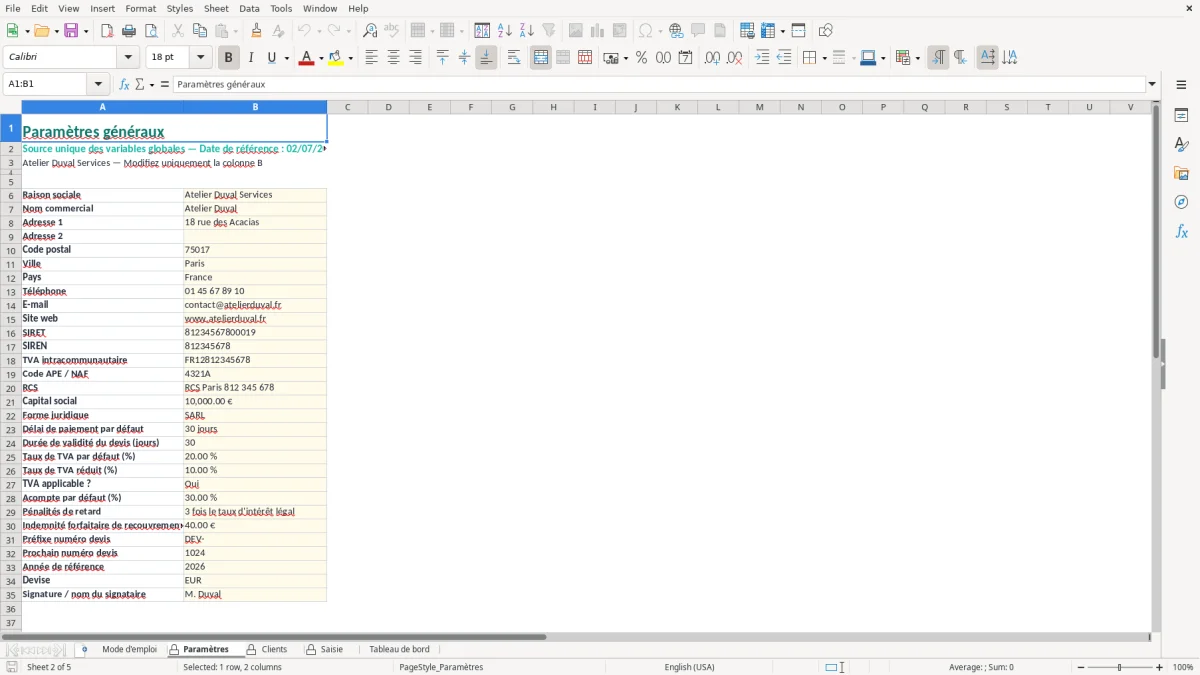1200x675 pixels.
Task: Click the formula input line
Action: point(658,85)
